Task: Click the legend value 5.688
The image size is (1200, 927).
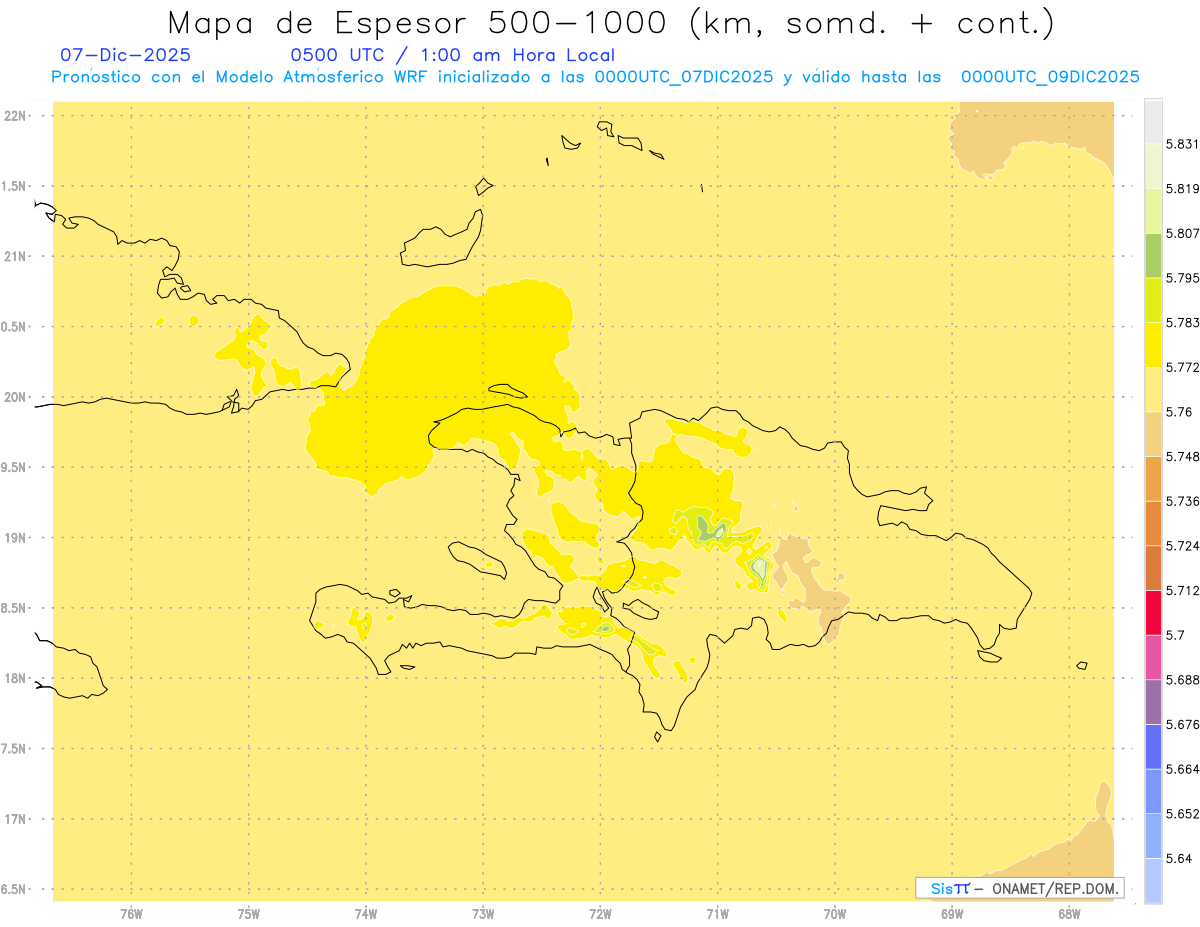Action: (1183, 679)
